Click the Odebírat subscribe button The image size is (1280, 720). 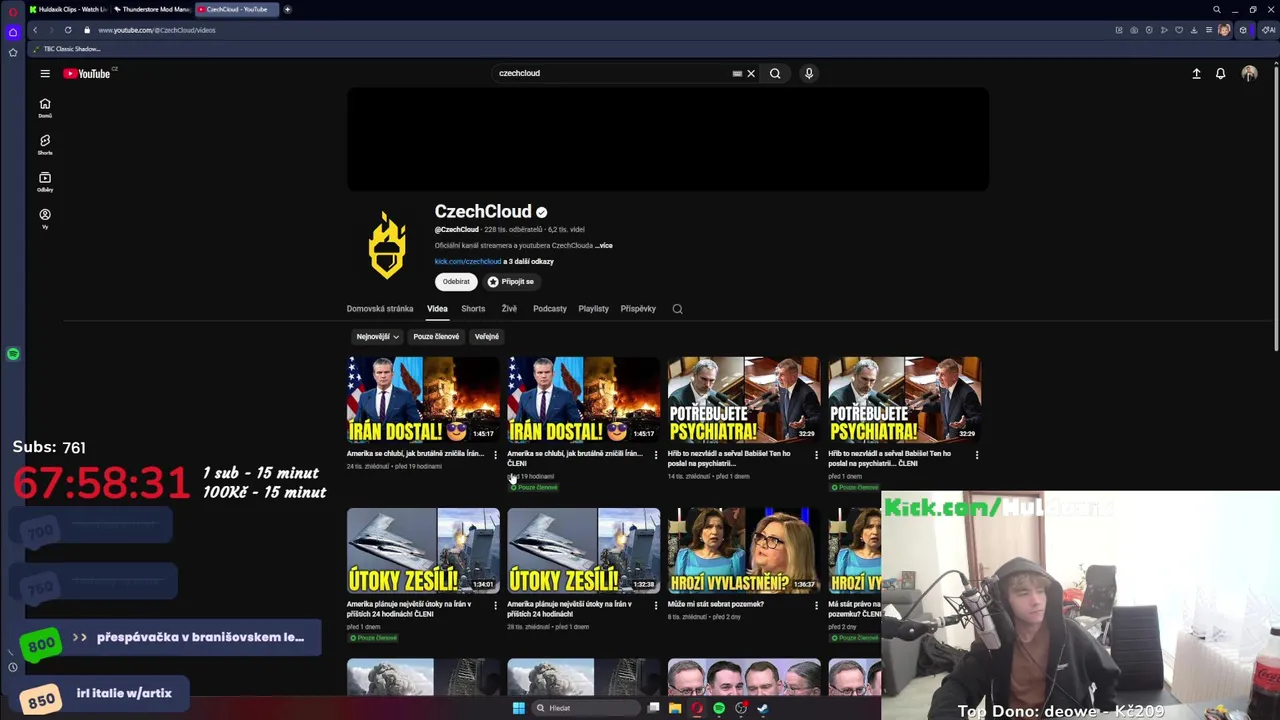(x=456, y=282)
